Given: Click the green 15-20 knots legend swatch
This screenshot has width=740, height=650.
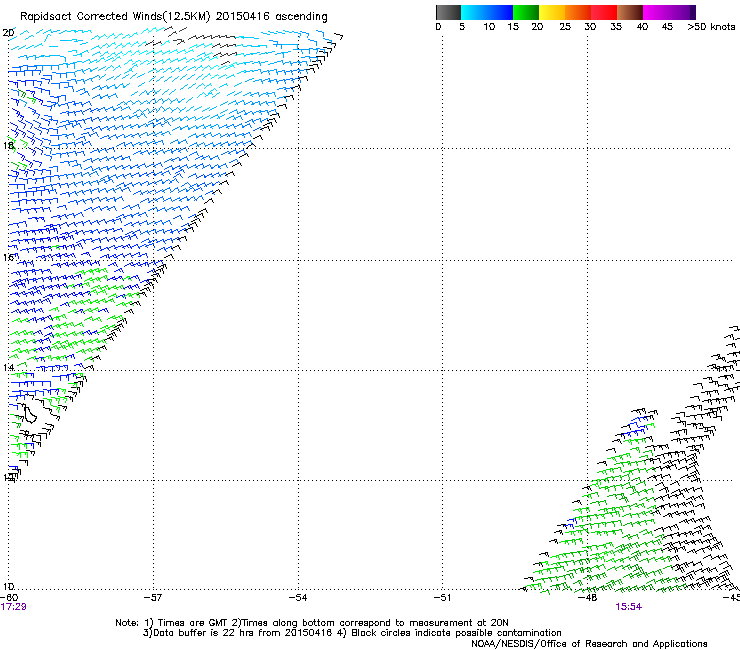Looking at the screenshot, I should 526,12.
